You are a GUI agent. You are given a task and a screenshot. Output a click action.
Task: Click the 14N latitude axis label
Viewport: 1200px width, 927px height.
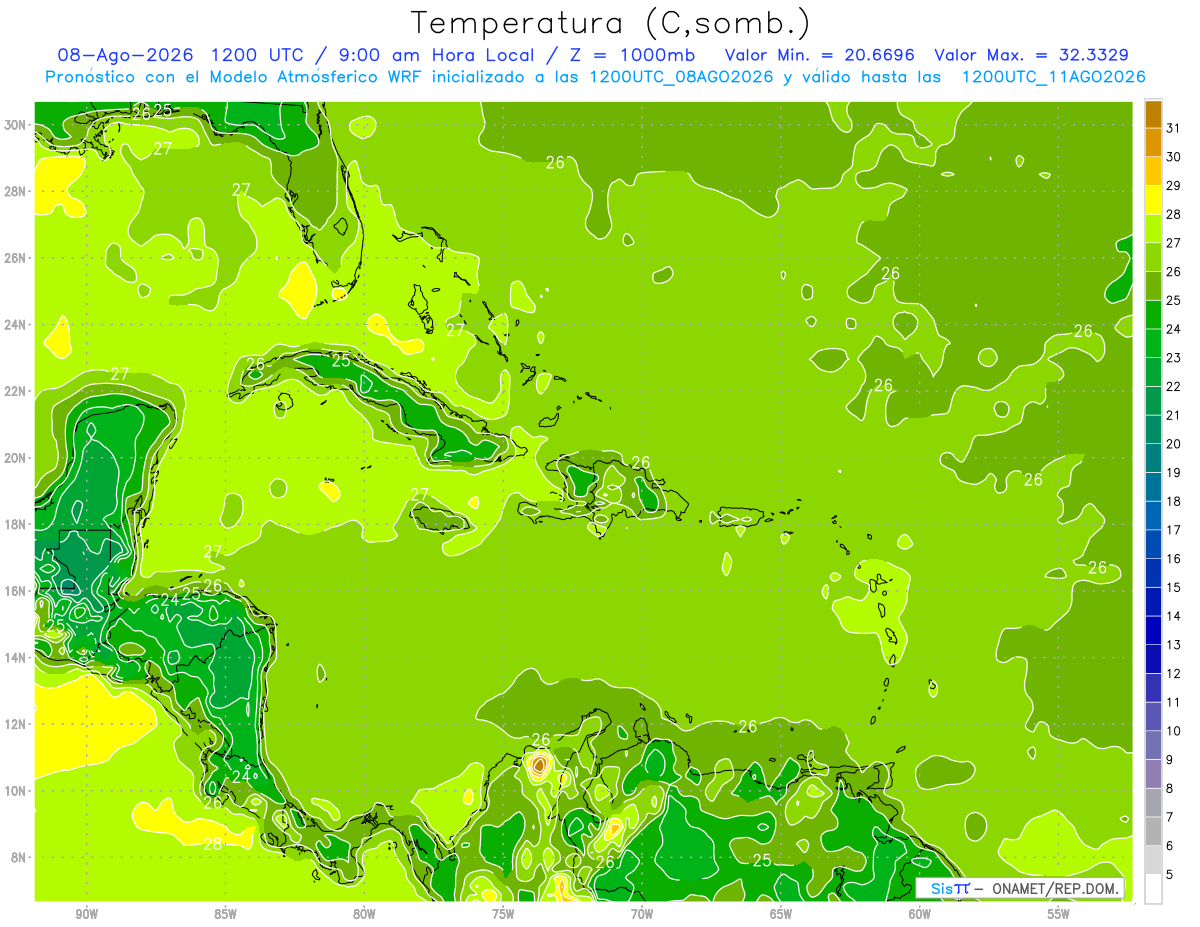15,658
